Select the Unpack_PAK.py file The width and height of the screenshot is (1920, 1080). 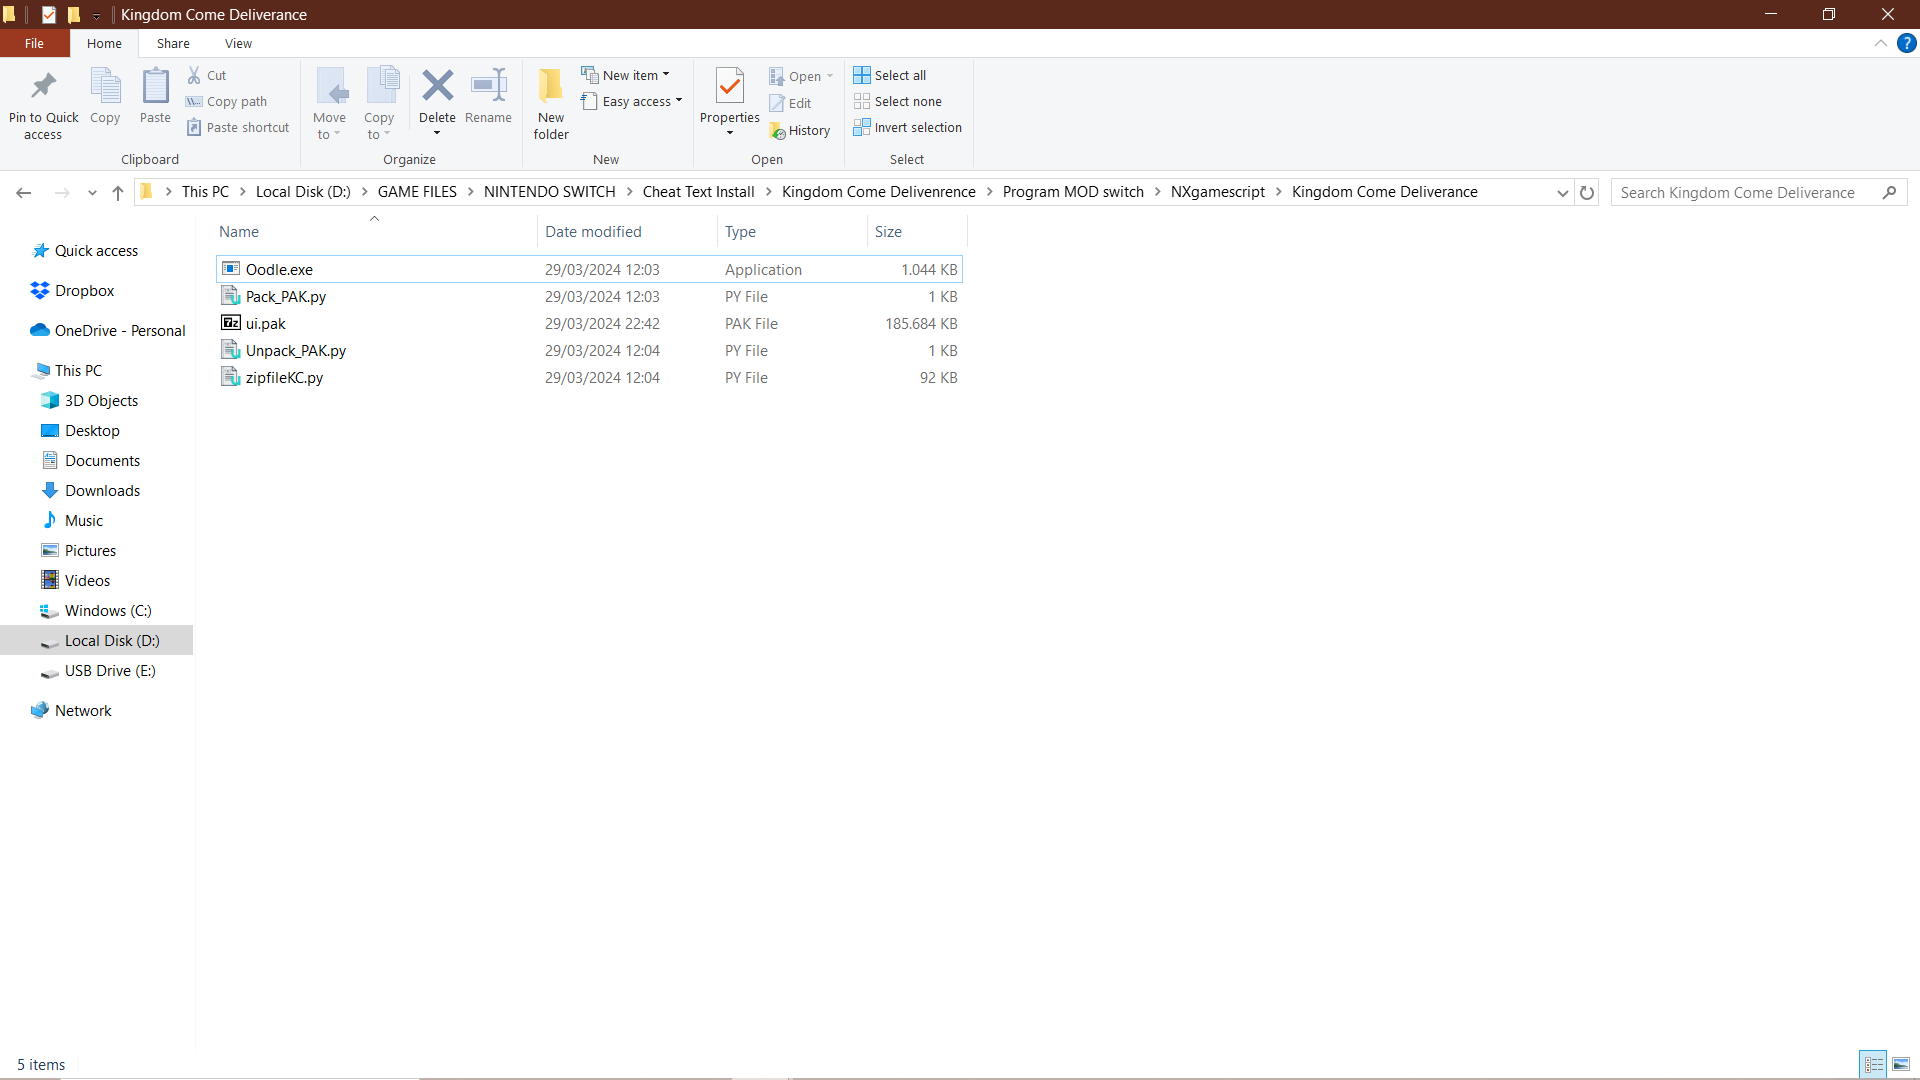tap(589, 350)
